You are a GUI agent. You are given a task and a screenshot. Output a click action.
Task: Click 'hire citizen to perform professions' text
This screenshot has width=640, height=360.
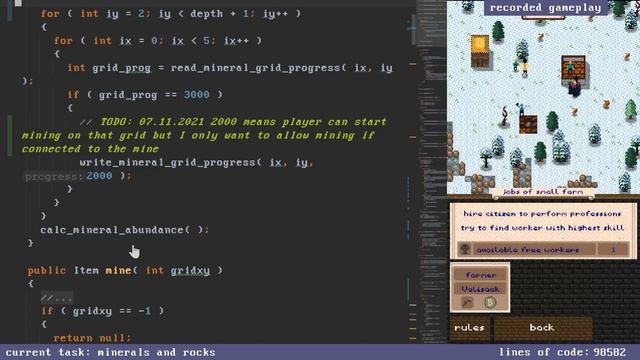click(x=542, y=213)
